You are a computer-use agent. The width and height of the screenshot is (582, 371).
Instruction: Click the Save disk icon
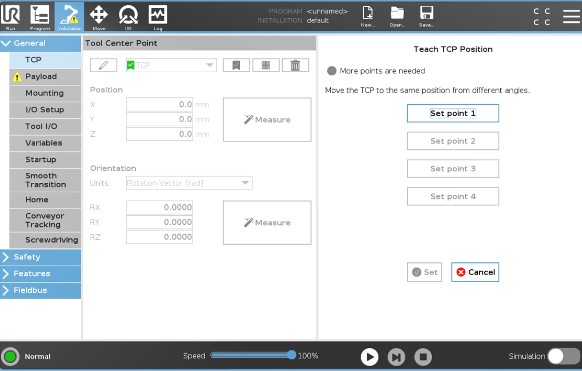pyautogui.click(x=426, y=17)
